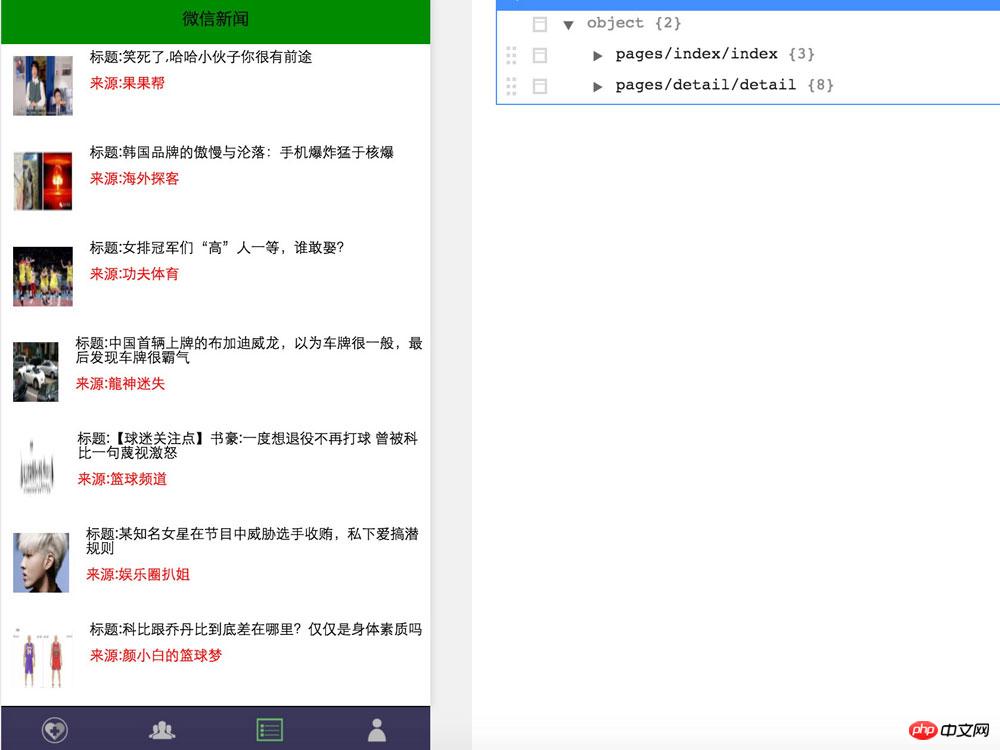1000x750 pixels.
Task: Click the document icon beside pages/detail/detail
Action: coord(539,85)
